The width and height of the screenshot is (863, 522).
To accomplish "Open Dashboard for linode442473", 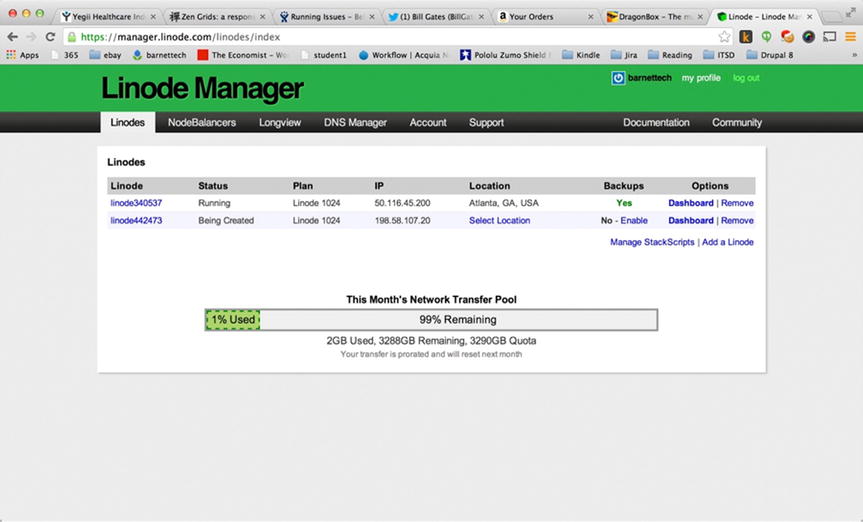I will [x=691, y=221].
